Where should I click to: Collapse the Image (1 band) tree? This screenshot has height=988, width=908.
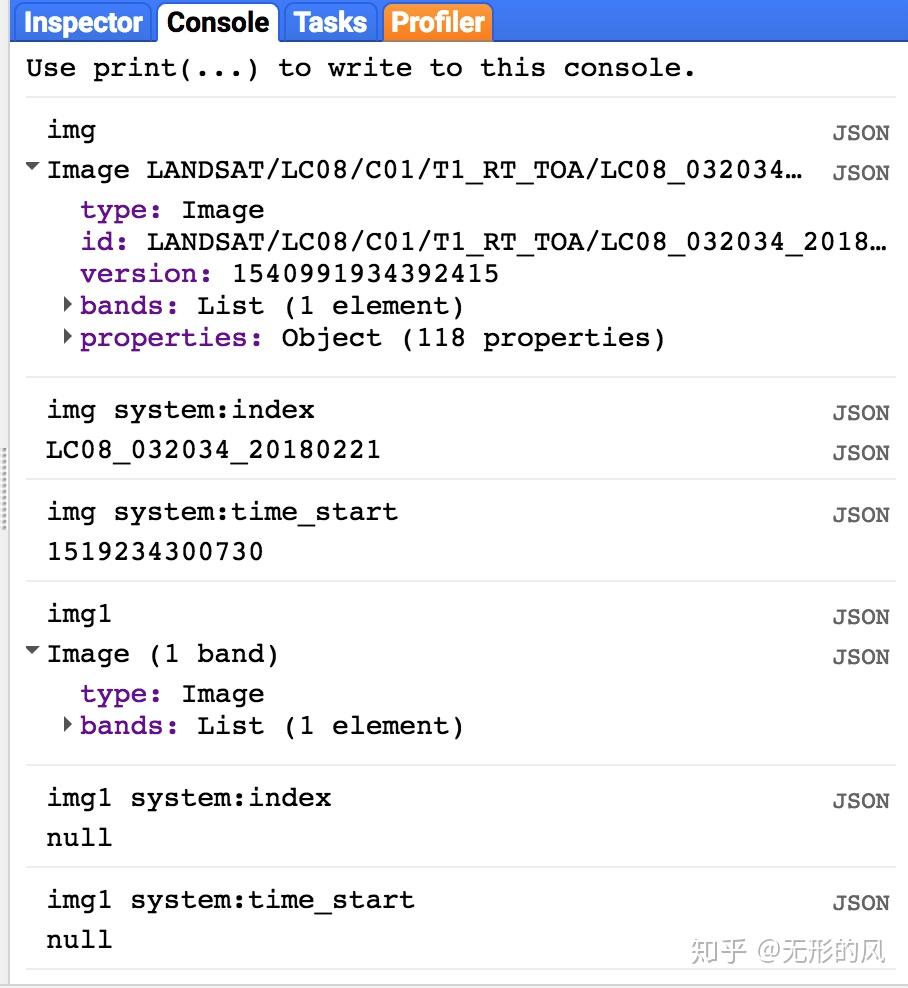pyautogui.click(x=33, y=652)
